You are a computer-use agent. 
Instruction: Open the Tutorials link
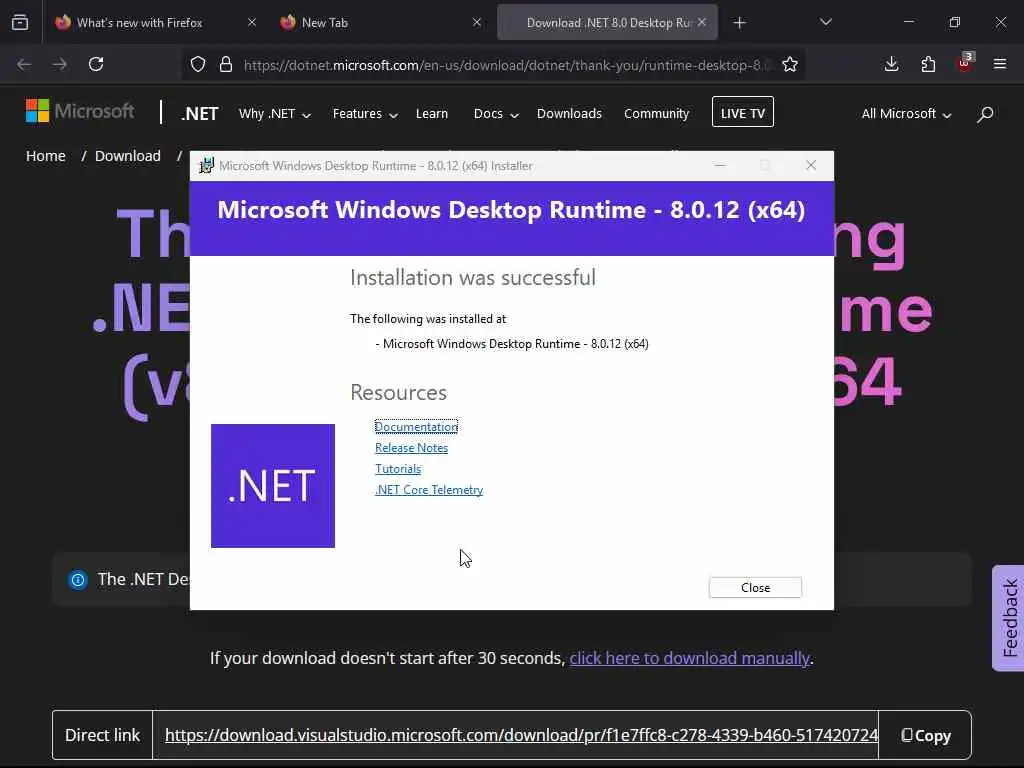point(398,469)
